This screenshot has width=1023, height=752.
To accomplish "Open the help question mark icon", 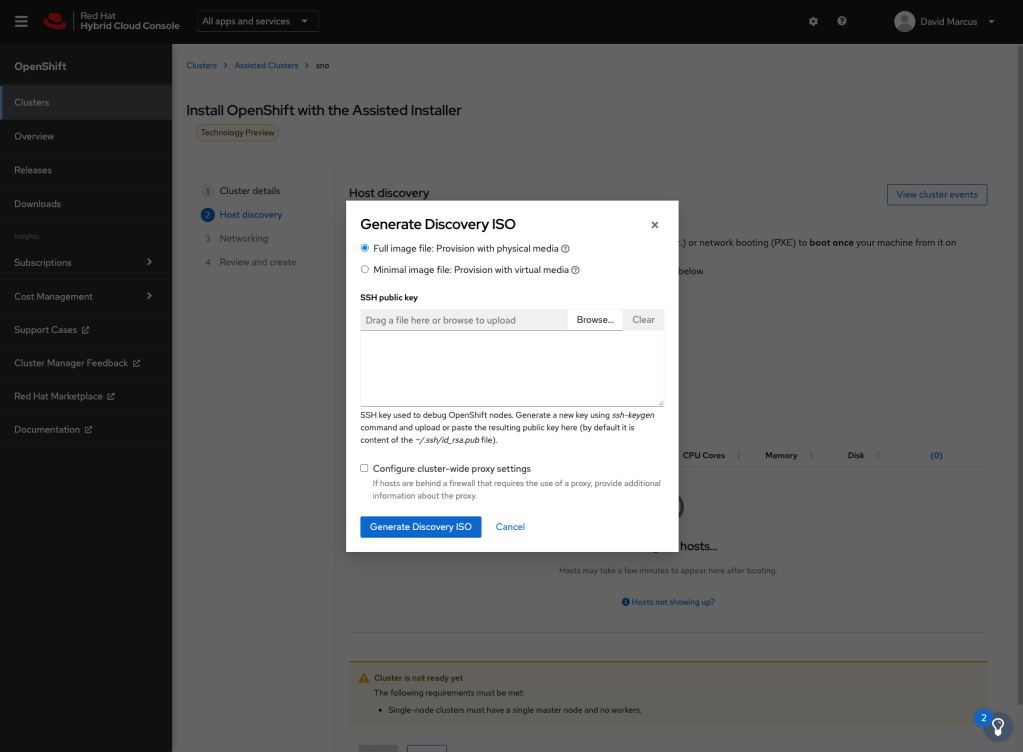I will [x=842, y=21].
